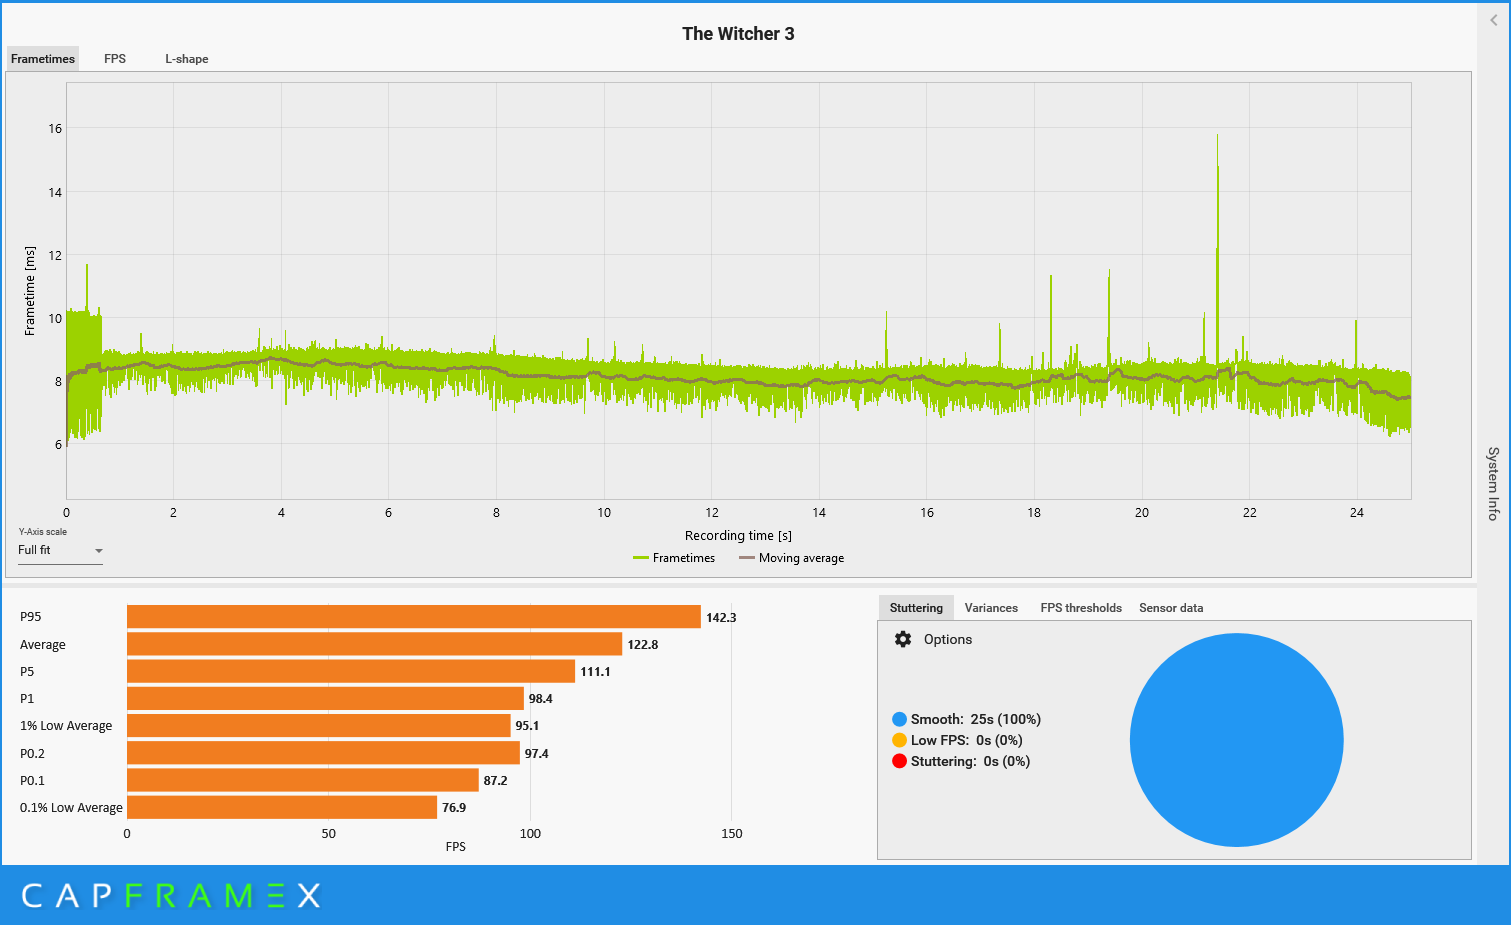This screenshot has height=925, width=1511.
Task: Click the green Frametimes legend color line
Action: click(641, 558)
